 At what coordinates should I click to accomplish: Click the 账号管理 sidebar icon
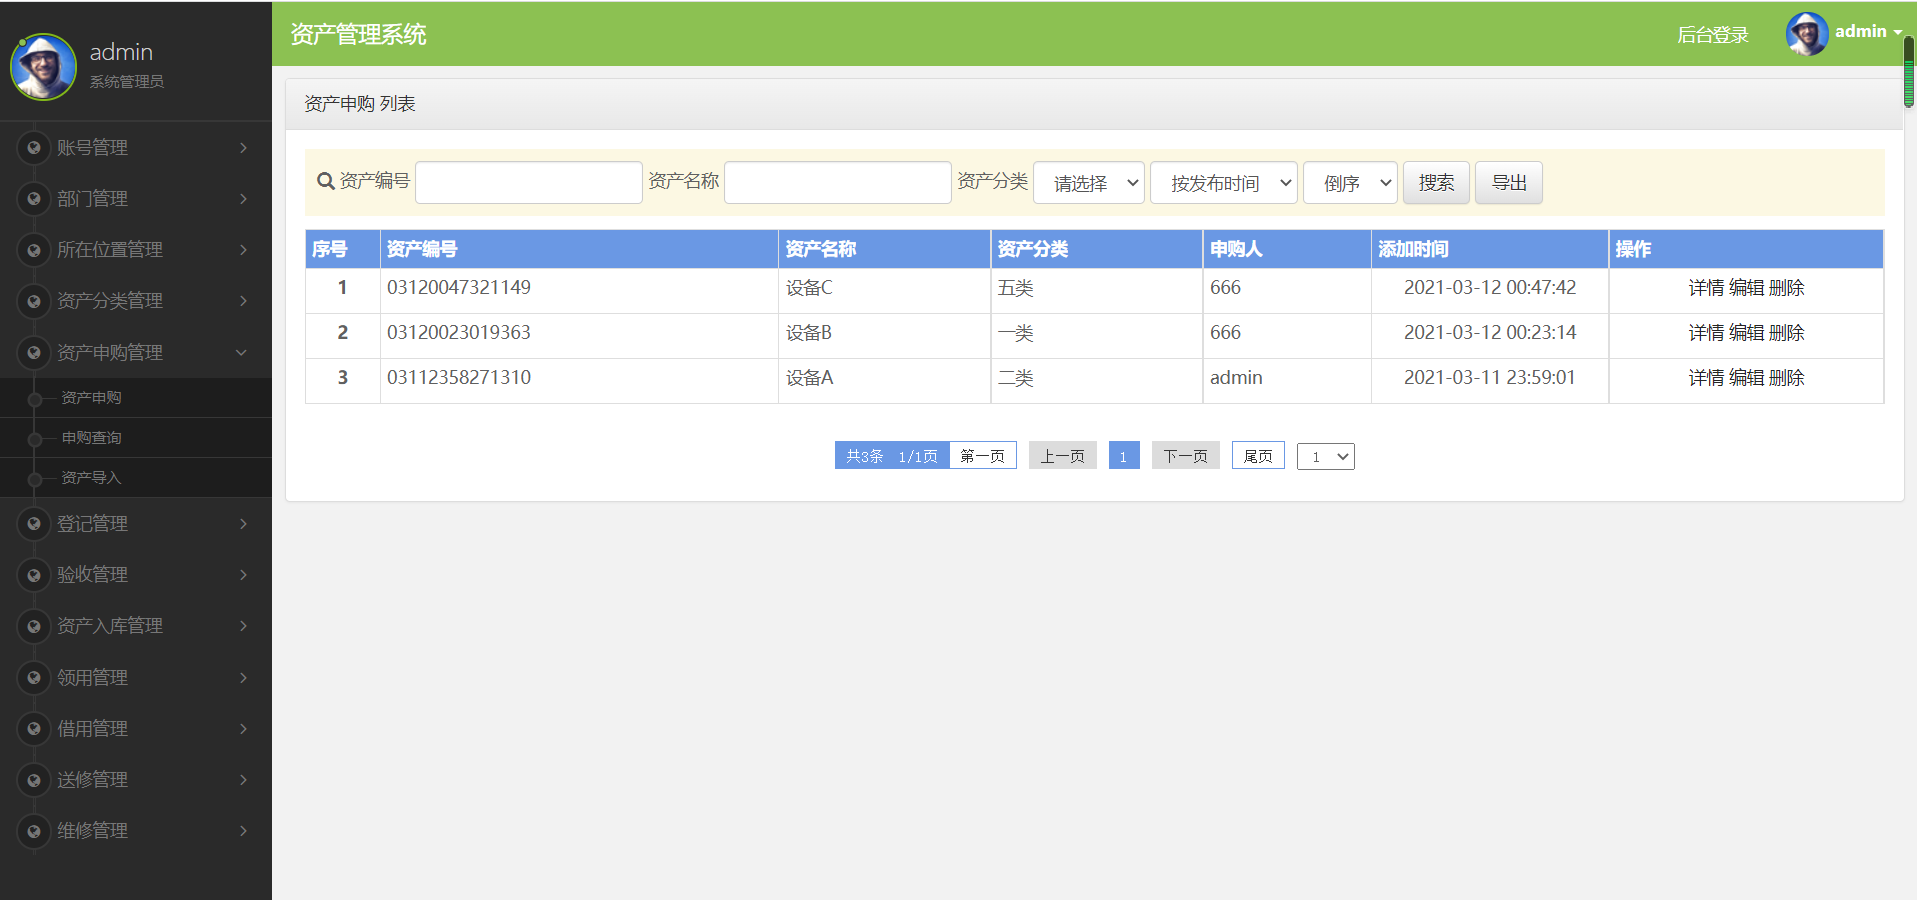(34, 148)
